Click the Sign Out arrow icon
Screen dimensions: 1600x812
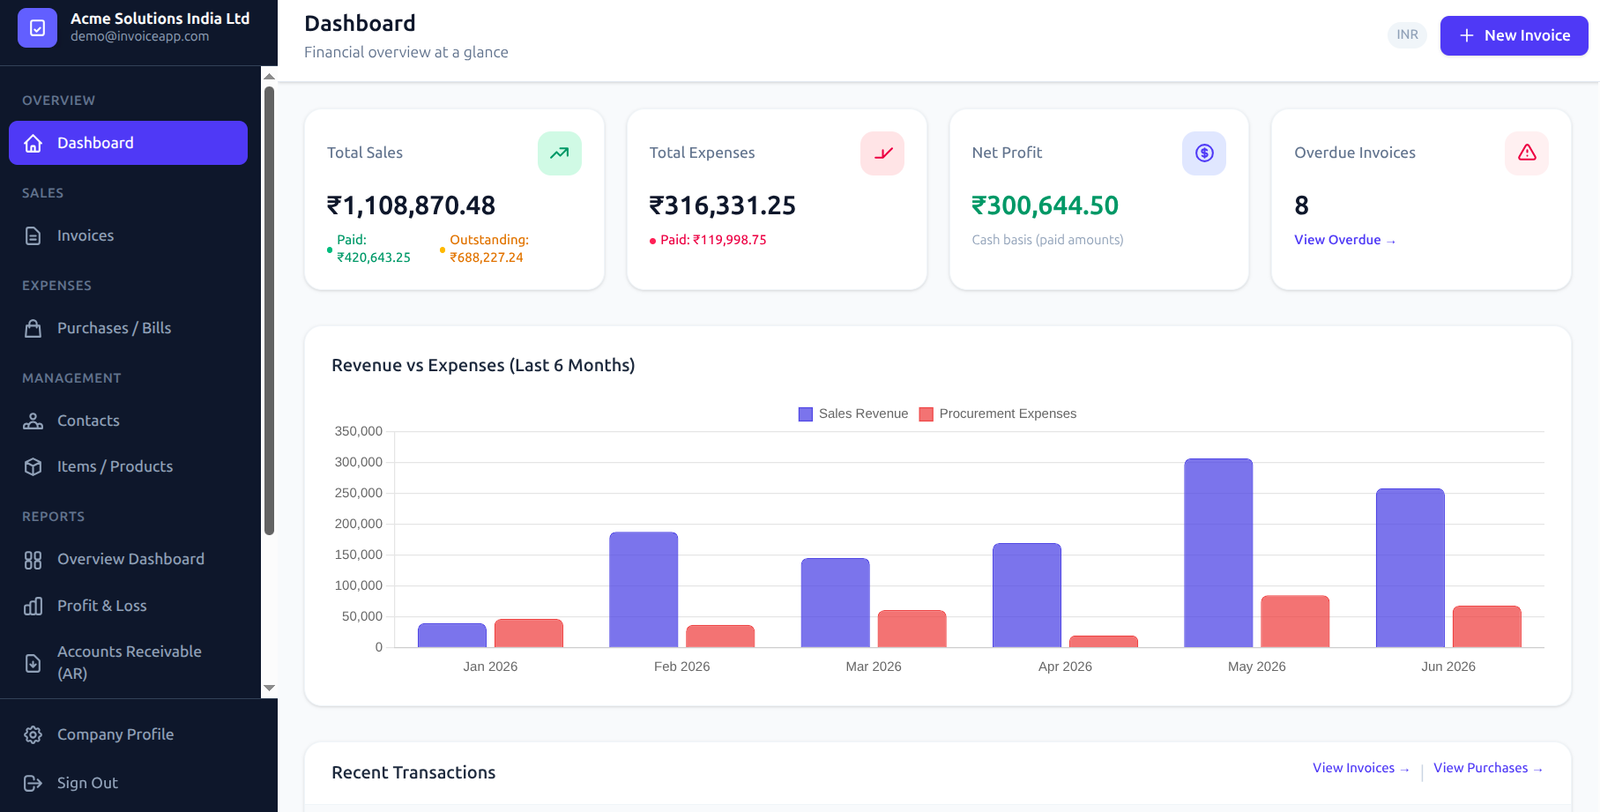(x=33, y=783)
